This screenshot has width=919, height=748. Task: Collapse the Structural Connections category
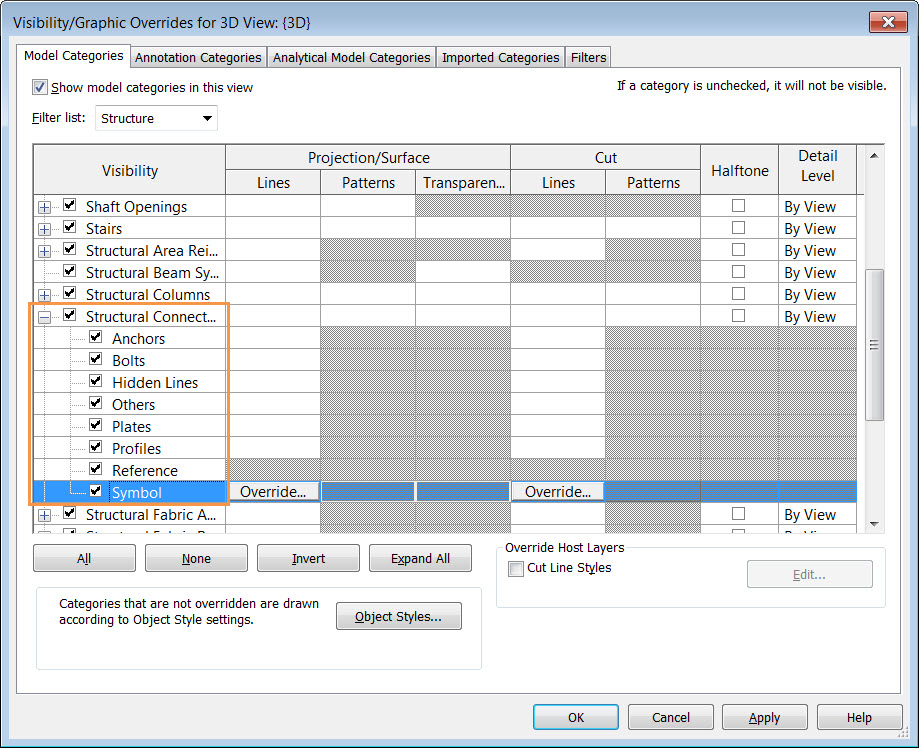coord(44,316)
